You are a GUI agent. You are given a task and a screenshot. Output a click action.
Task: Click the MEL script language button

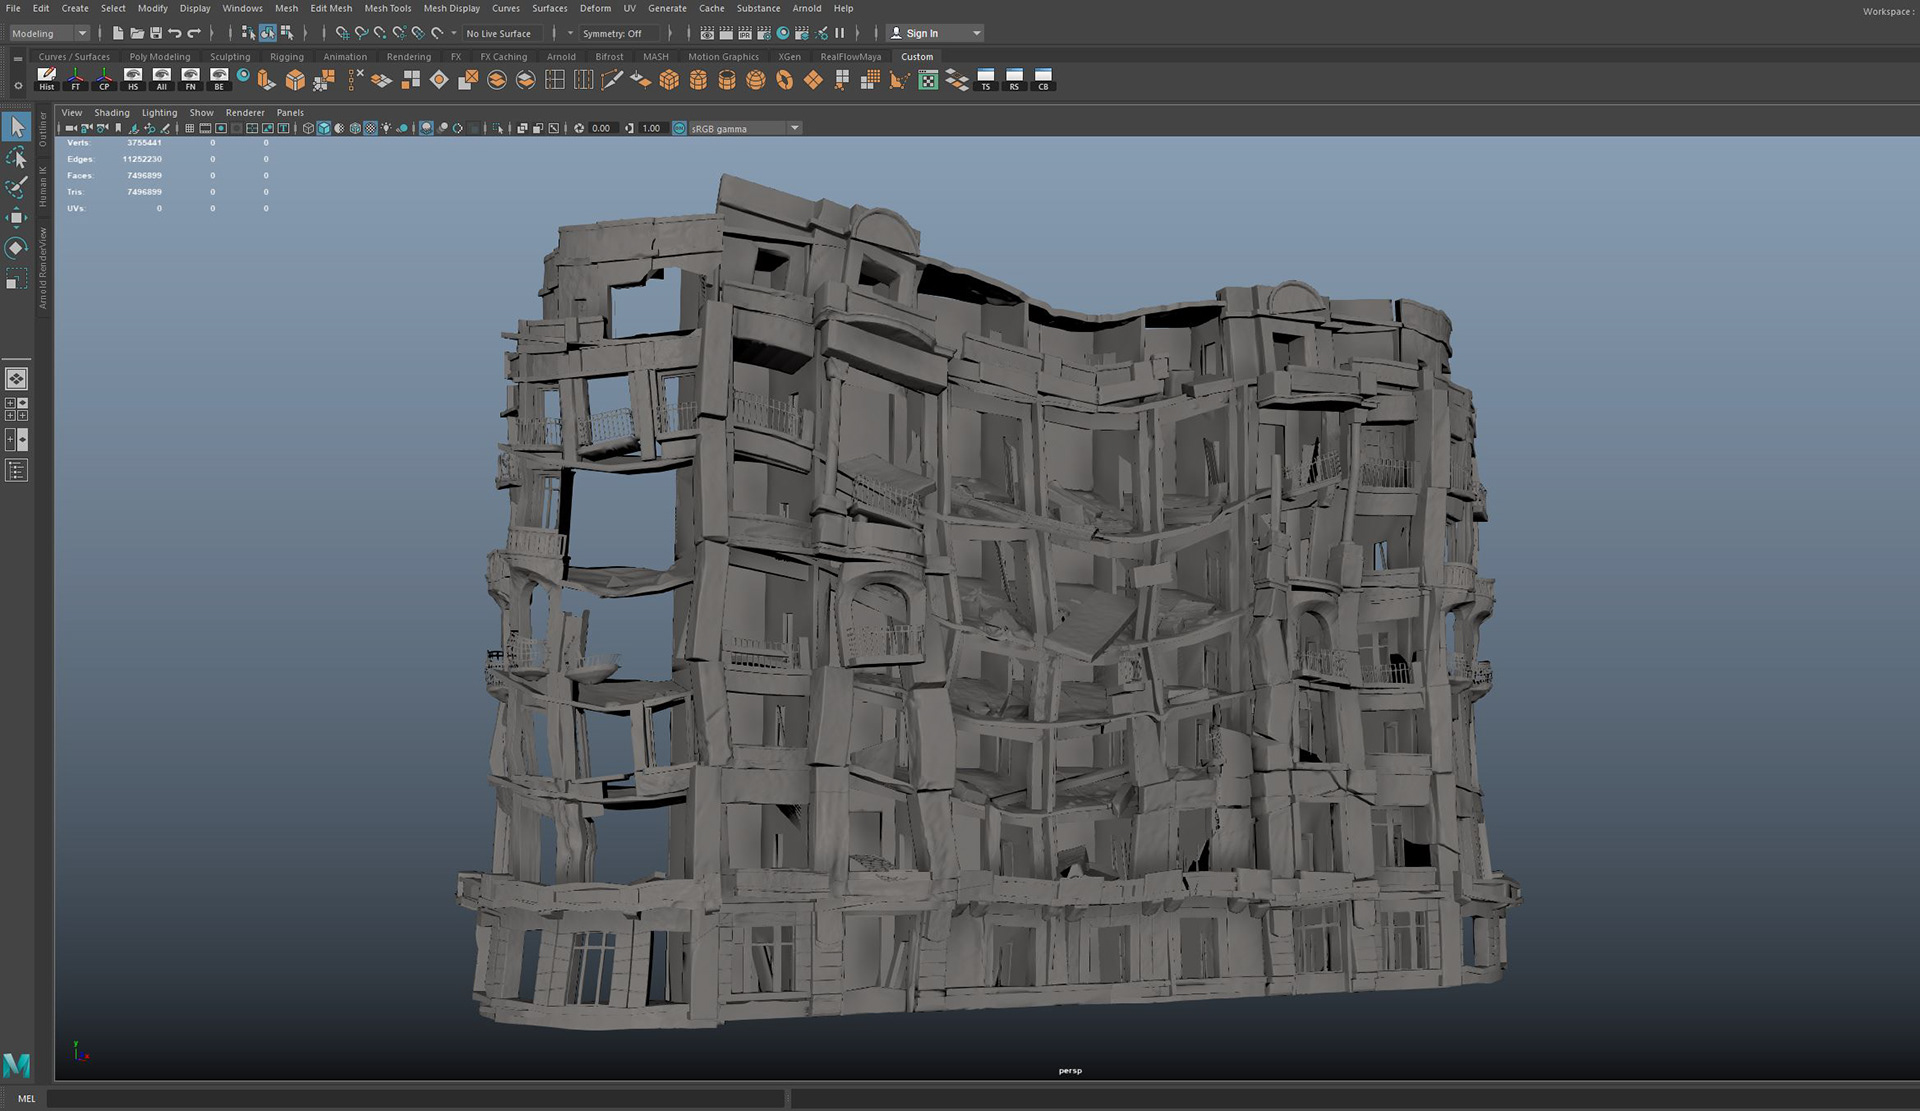click(x=26, y=1098)
